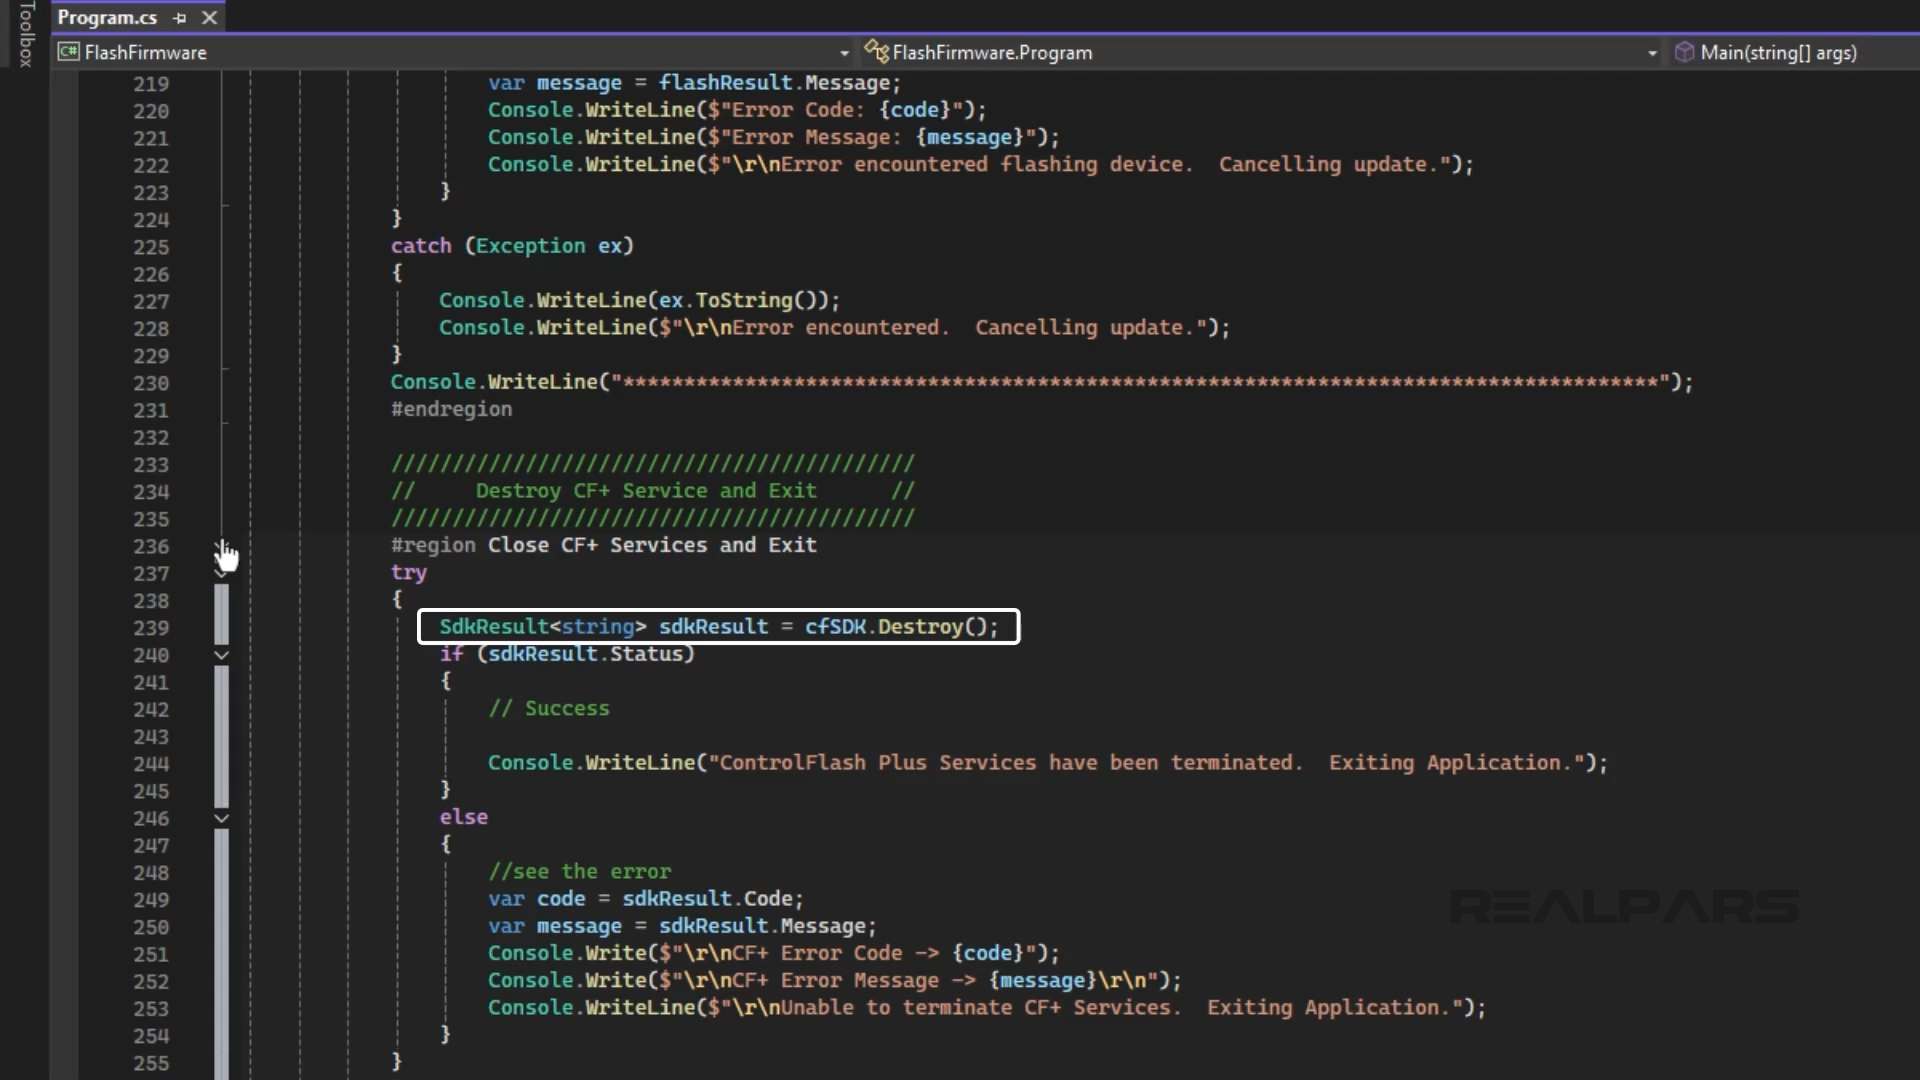The width and height of the screenshot is (1920, 1080).
Task: Open the Main(string[] args) member dropdown
Action: [x=1778, y=53]
